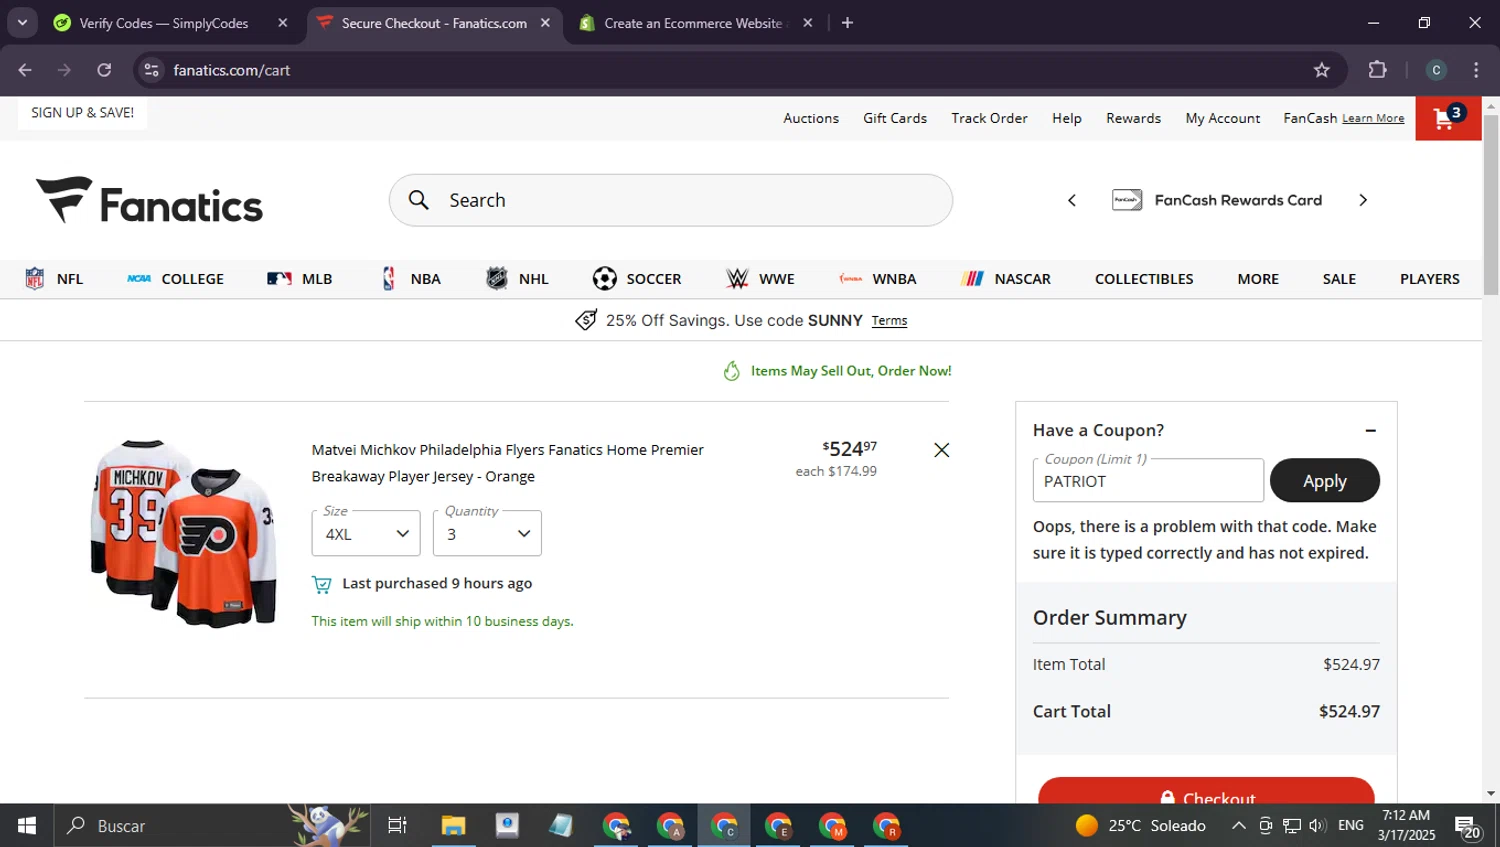Viewport: 1500px width, 847px height.
Task: Open the browser Extensions puzzle icon
Action: tap(1378, 70)
